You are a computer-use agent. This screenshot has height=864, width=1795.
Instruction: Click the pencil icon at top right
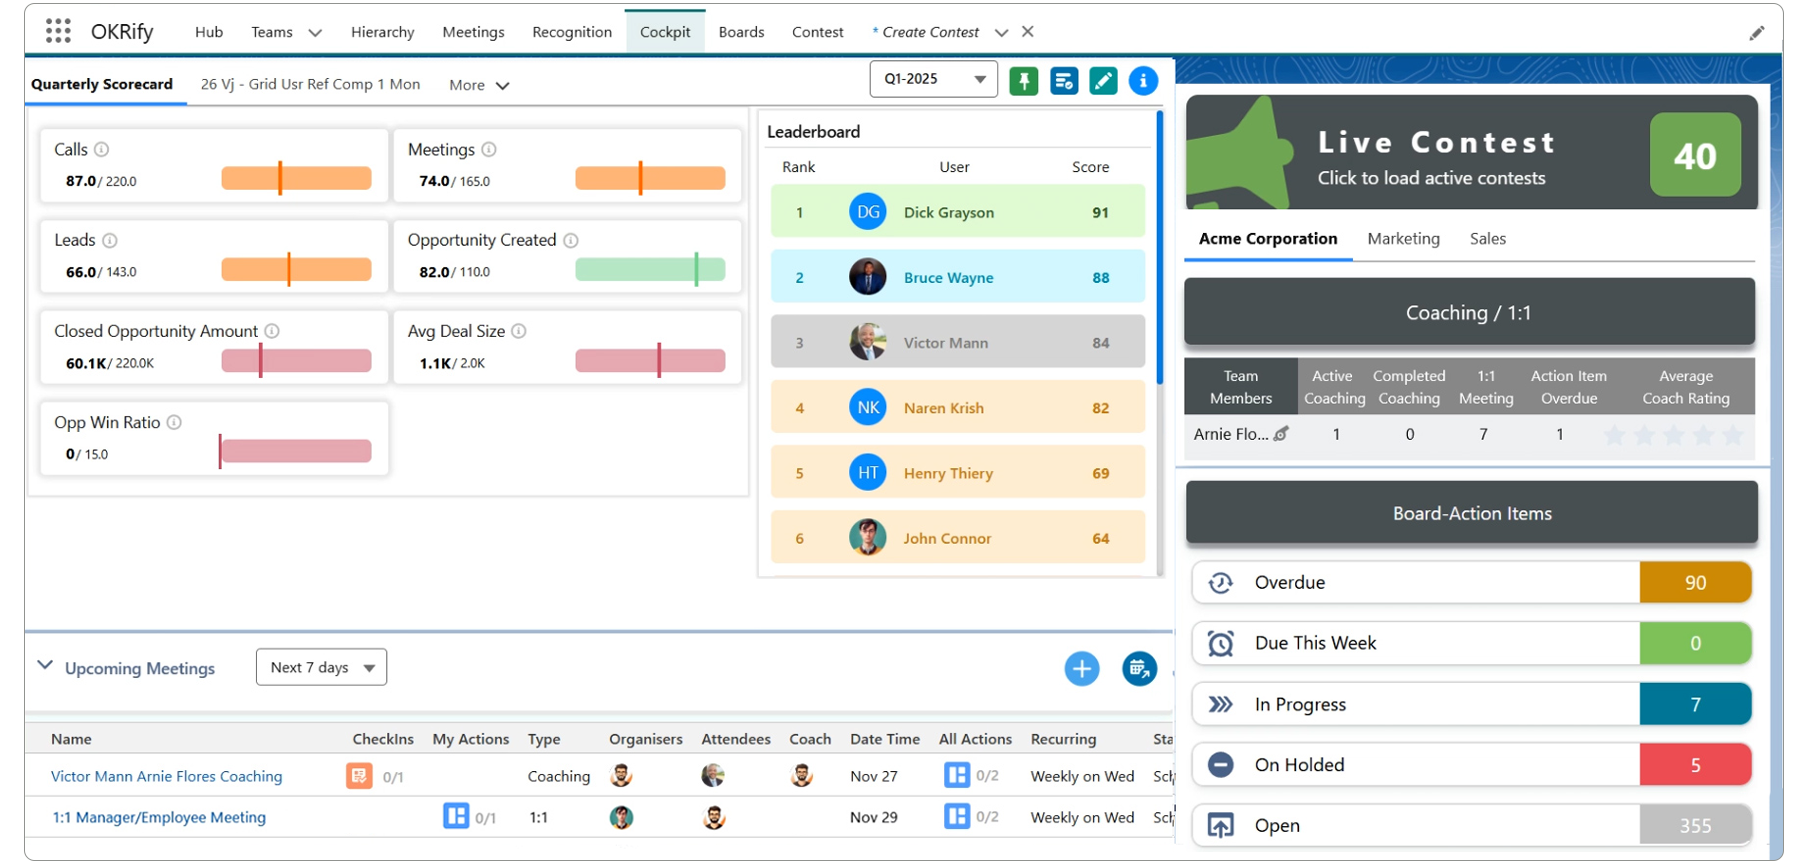(1756, 33)
